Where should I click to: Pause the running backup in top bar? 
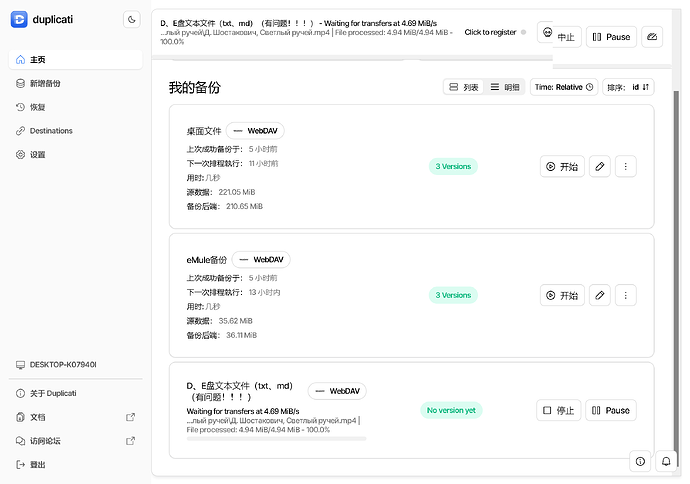coord(611,37)
